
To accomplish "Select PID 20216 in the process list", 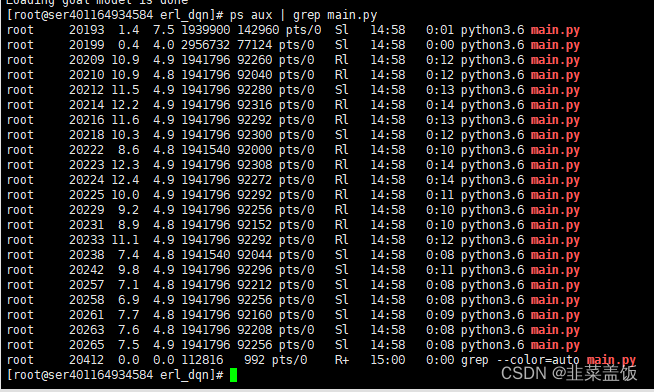I will tap(86, 120).
